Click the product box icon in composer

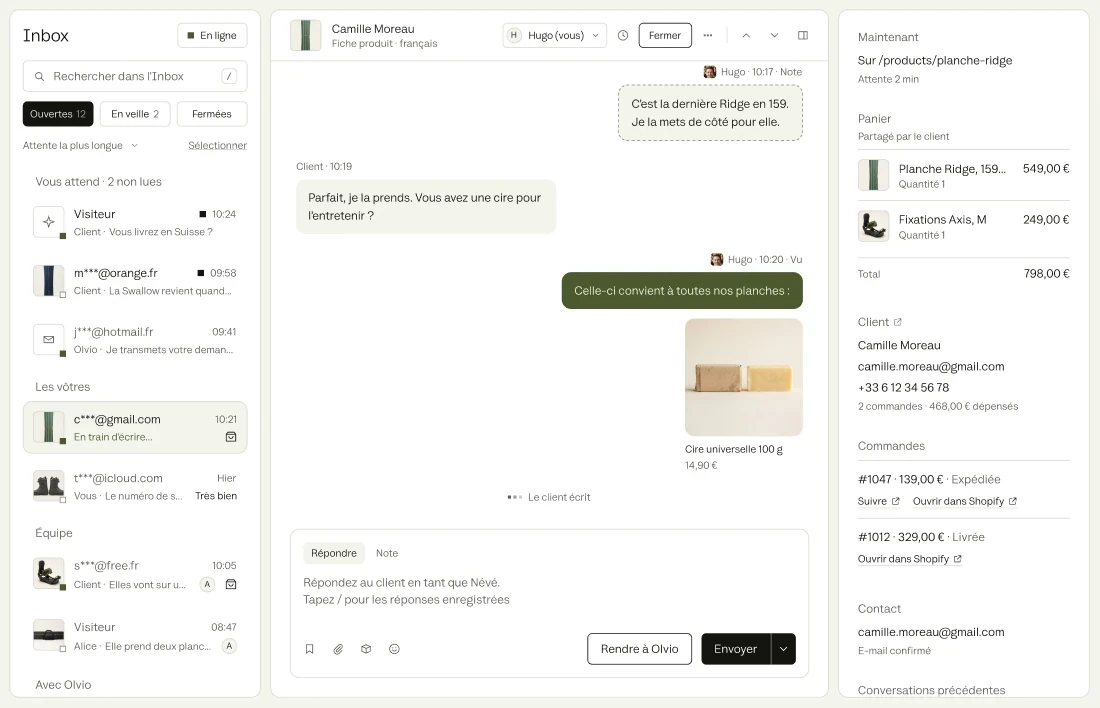(x=366, y=649)
